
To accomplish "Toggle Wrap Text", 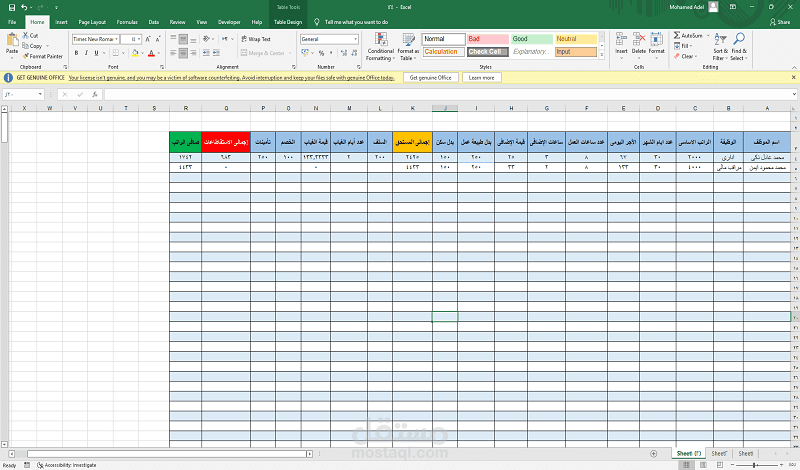I will 256,39.
